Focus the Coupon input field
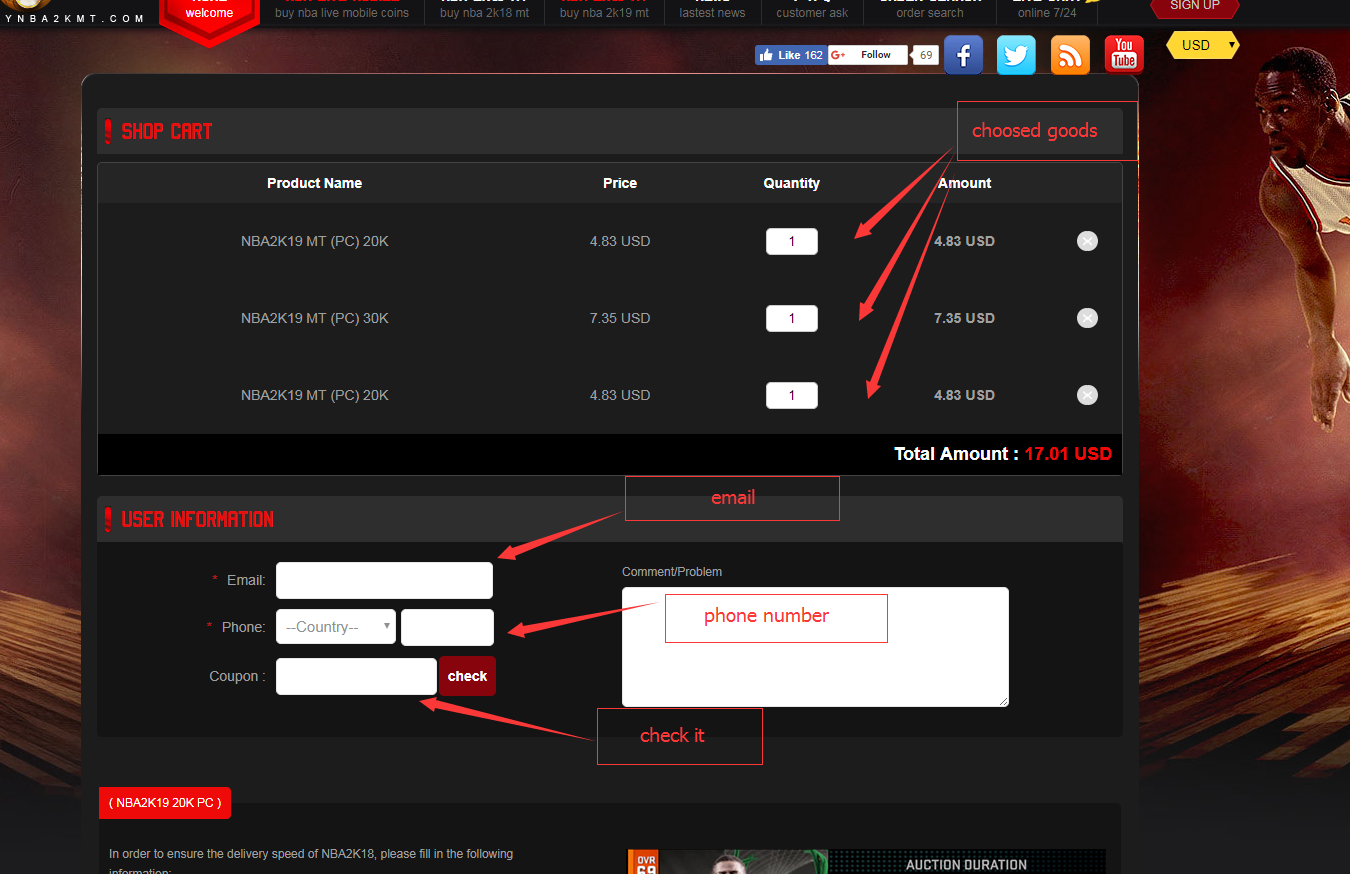 356,676
